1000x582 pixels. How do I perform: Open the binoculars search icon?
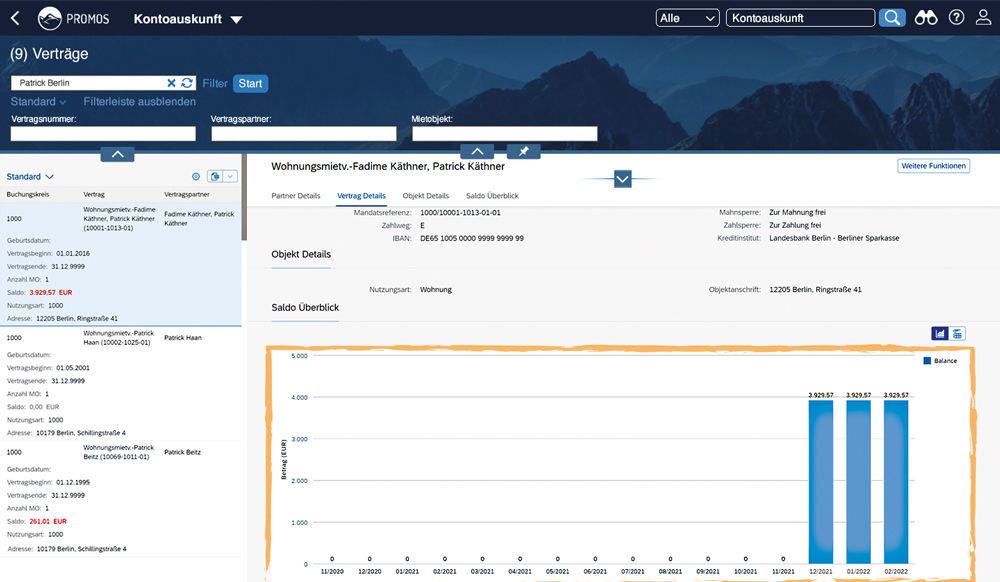pos(926,18)
